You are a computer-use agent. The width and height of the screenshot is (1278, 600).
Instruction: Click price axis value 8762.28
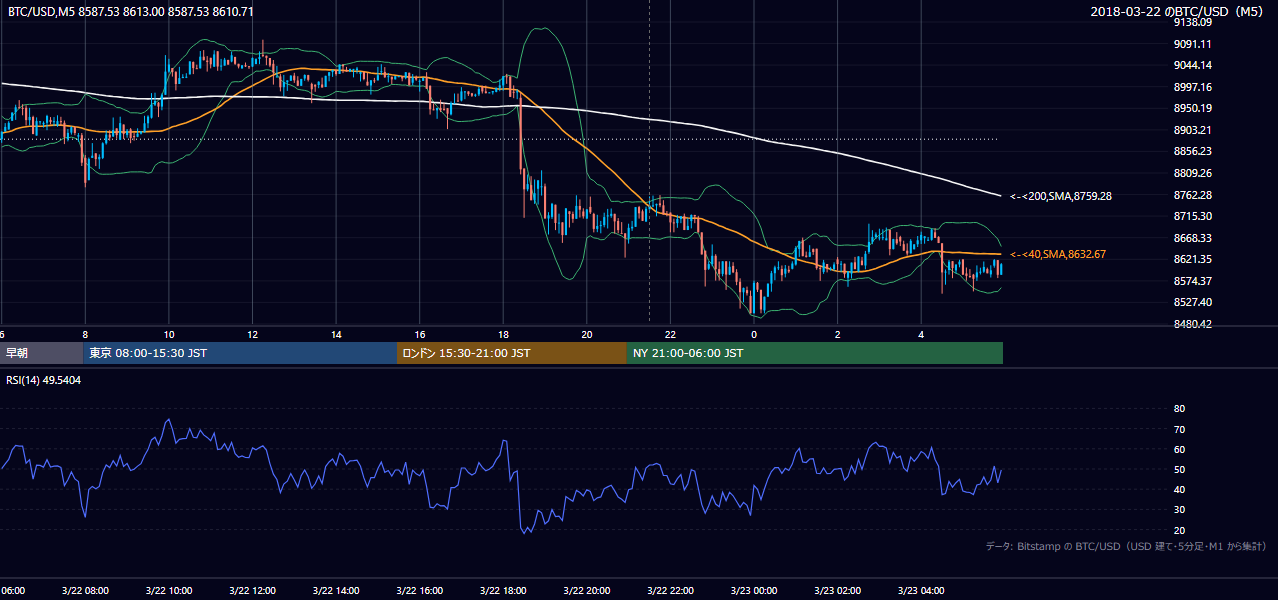(1191, 195)
